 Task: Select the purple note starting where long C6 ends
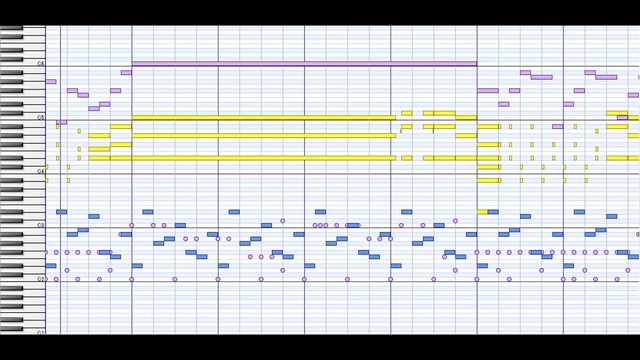point(488,91)
